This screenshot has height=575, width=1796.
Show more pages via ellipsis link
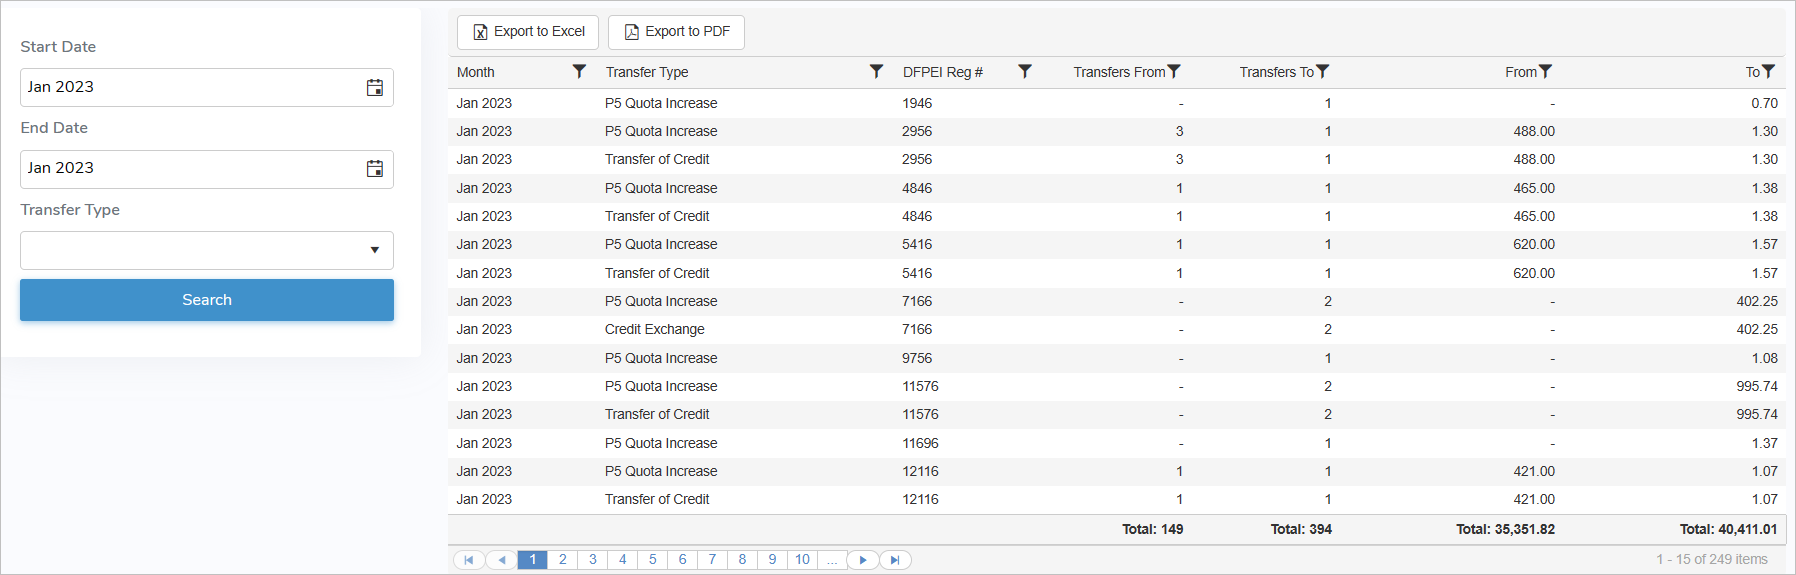[x=832, y=560]
